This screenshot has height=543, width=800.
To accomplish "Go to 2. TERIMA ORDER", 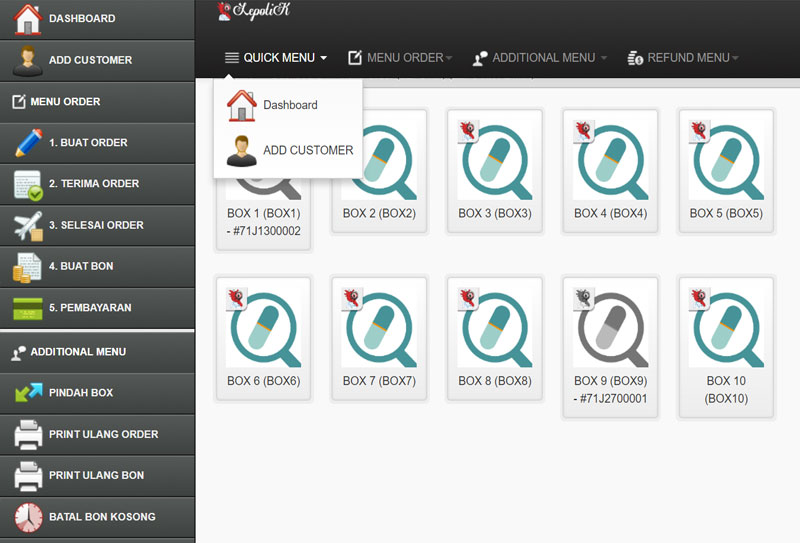I will coord(97,184).
